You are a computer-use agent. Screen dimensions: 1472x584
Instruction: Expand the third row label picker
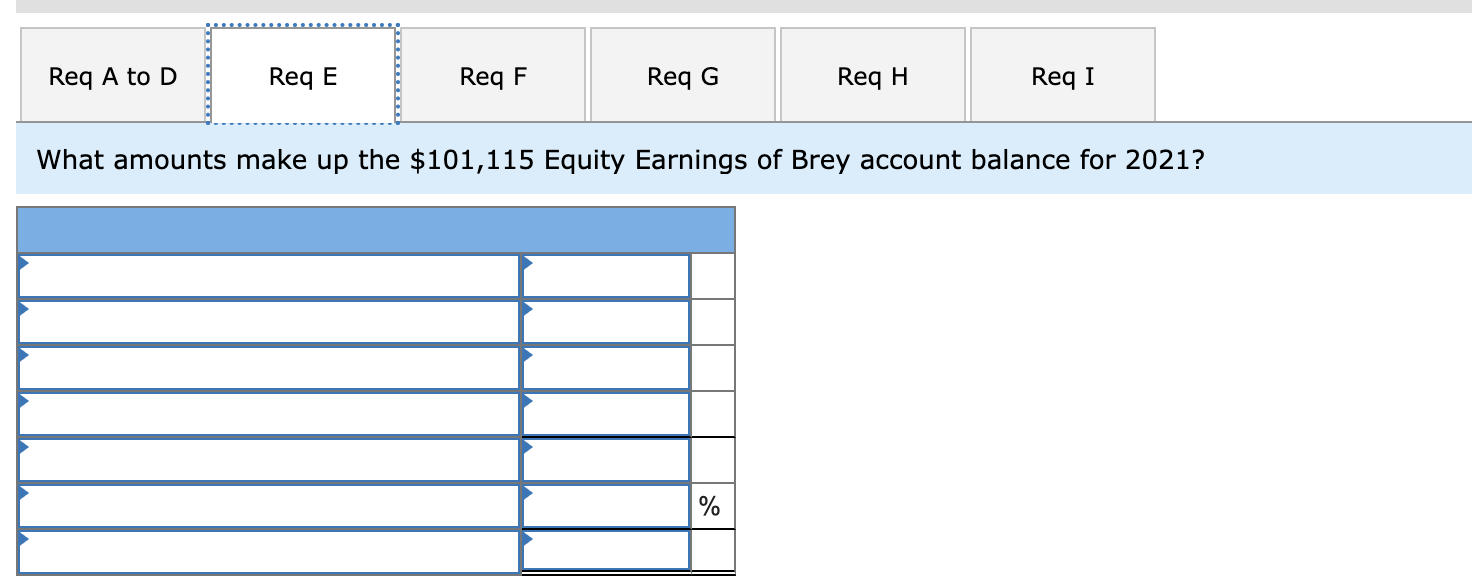pos(22,357)
